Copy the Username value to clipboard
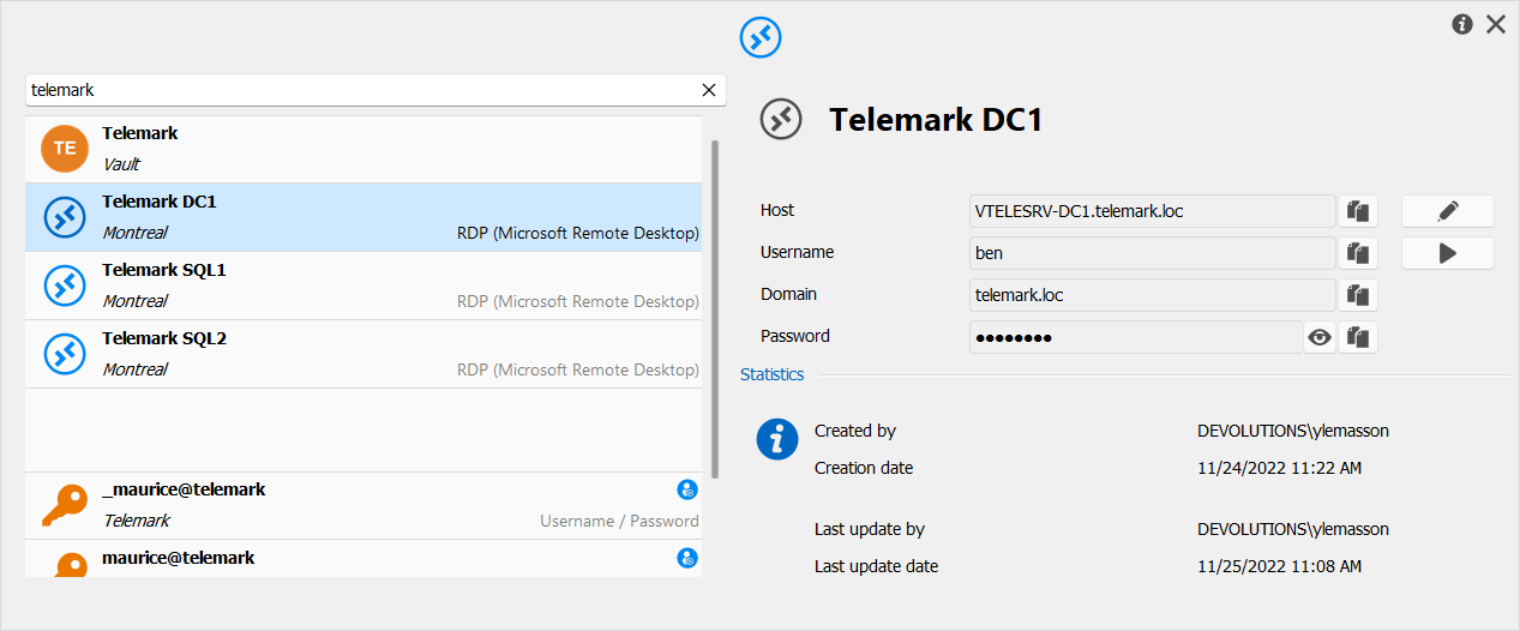Screen dimensions: 1520x631 point(1357,253)
